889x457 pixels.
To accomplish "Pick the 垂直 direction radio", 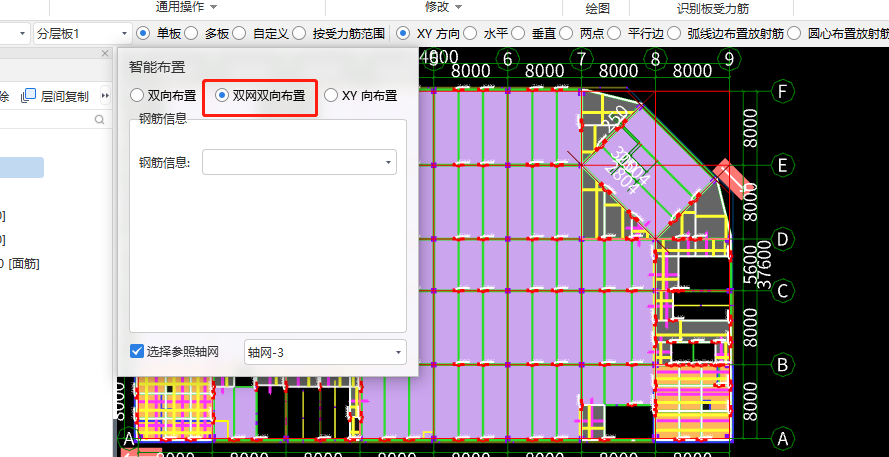I will coord(518,33).
